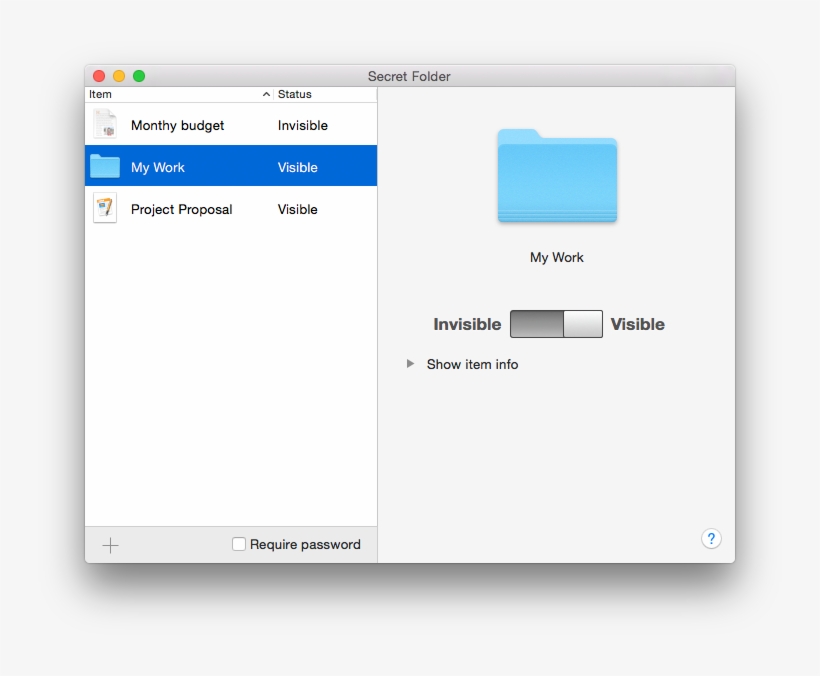Viewport: 820px width, 676px height.
Task: Click the green zoom button on the window
Action: 139,75
